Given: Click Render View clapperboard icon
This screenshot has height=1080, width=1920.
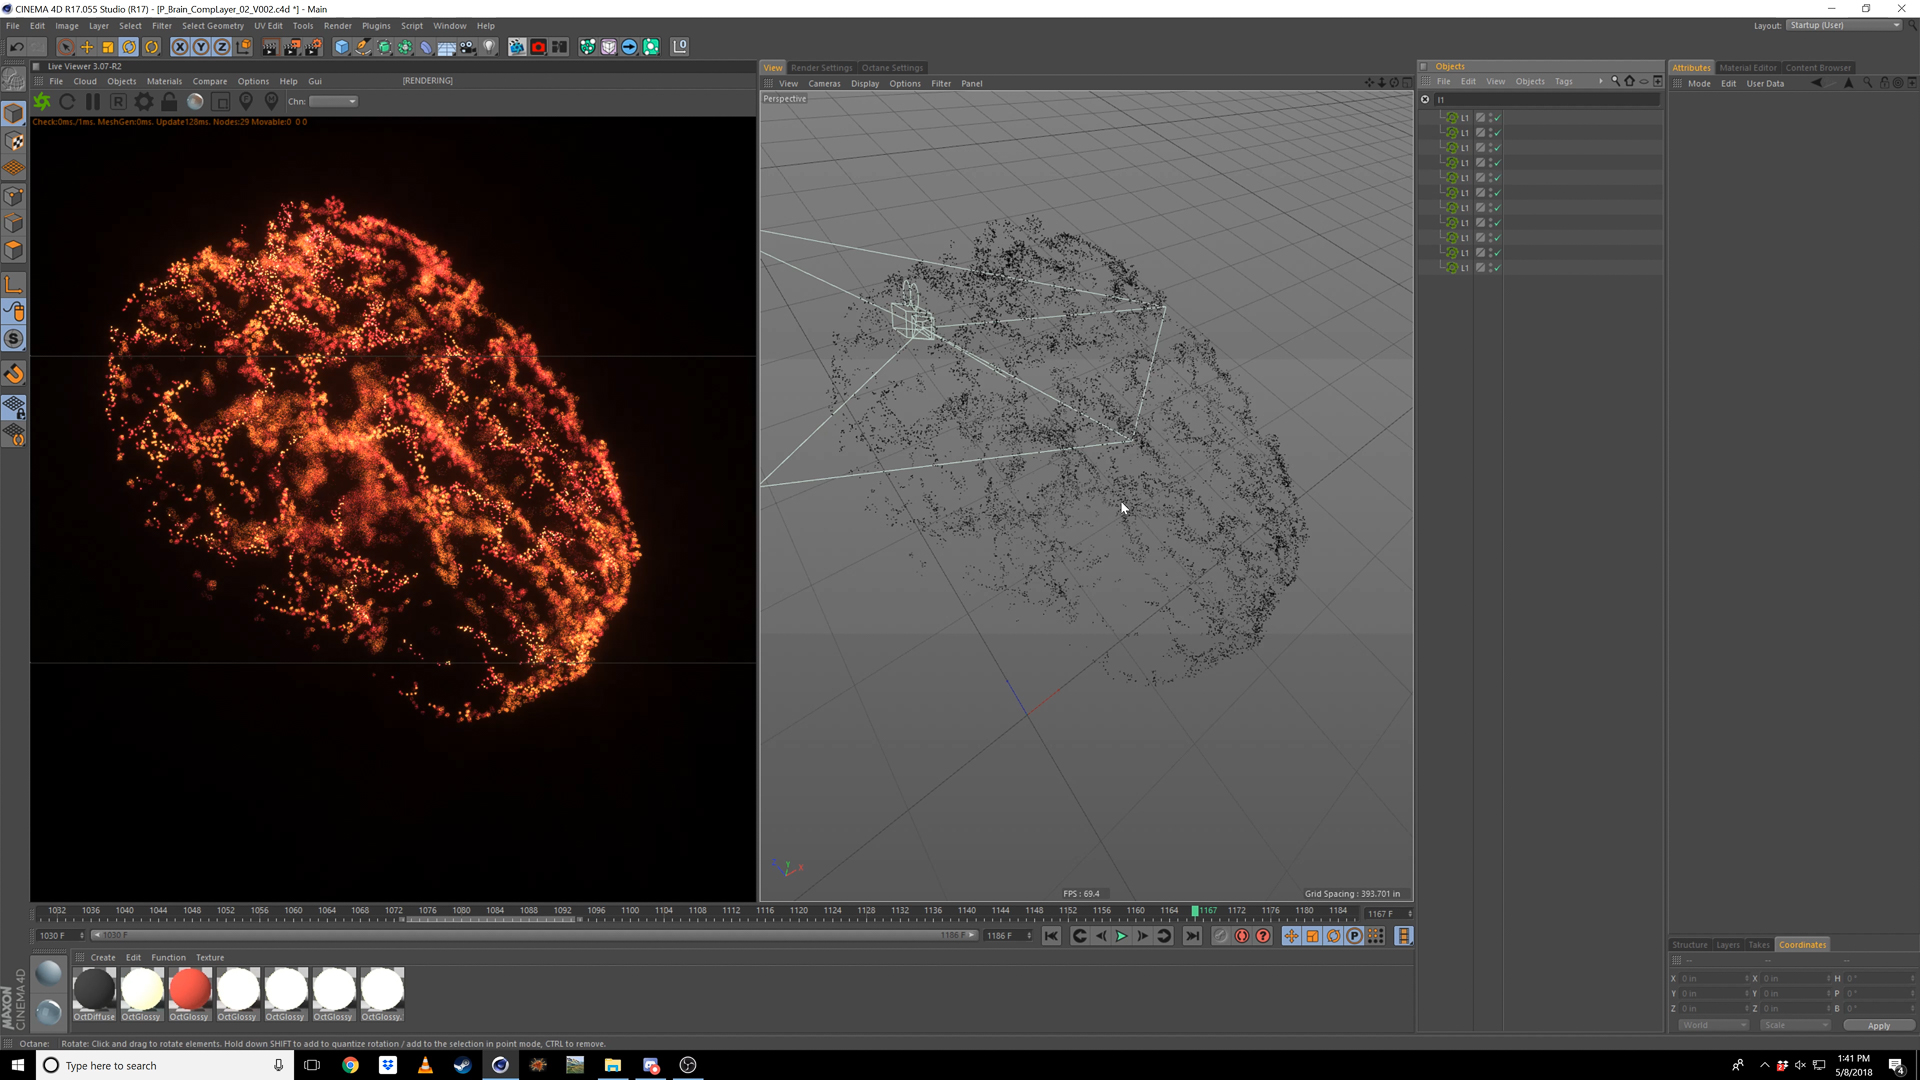Looking at the screenshot, I should point(270,47).
